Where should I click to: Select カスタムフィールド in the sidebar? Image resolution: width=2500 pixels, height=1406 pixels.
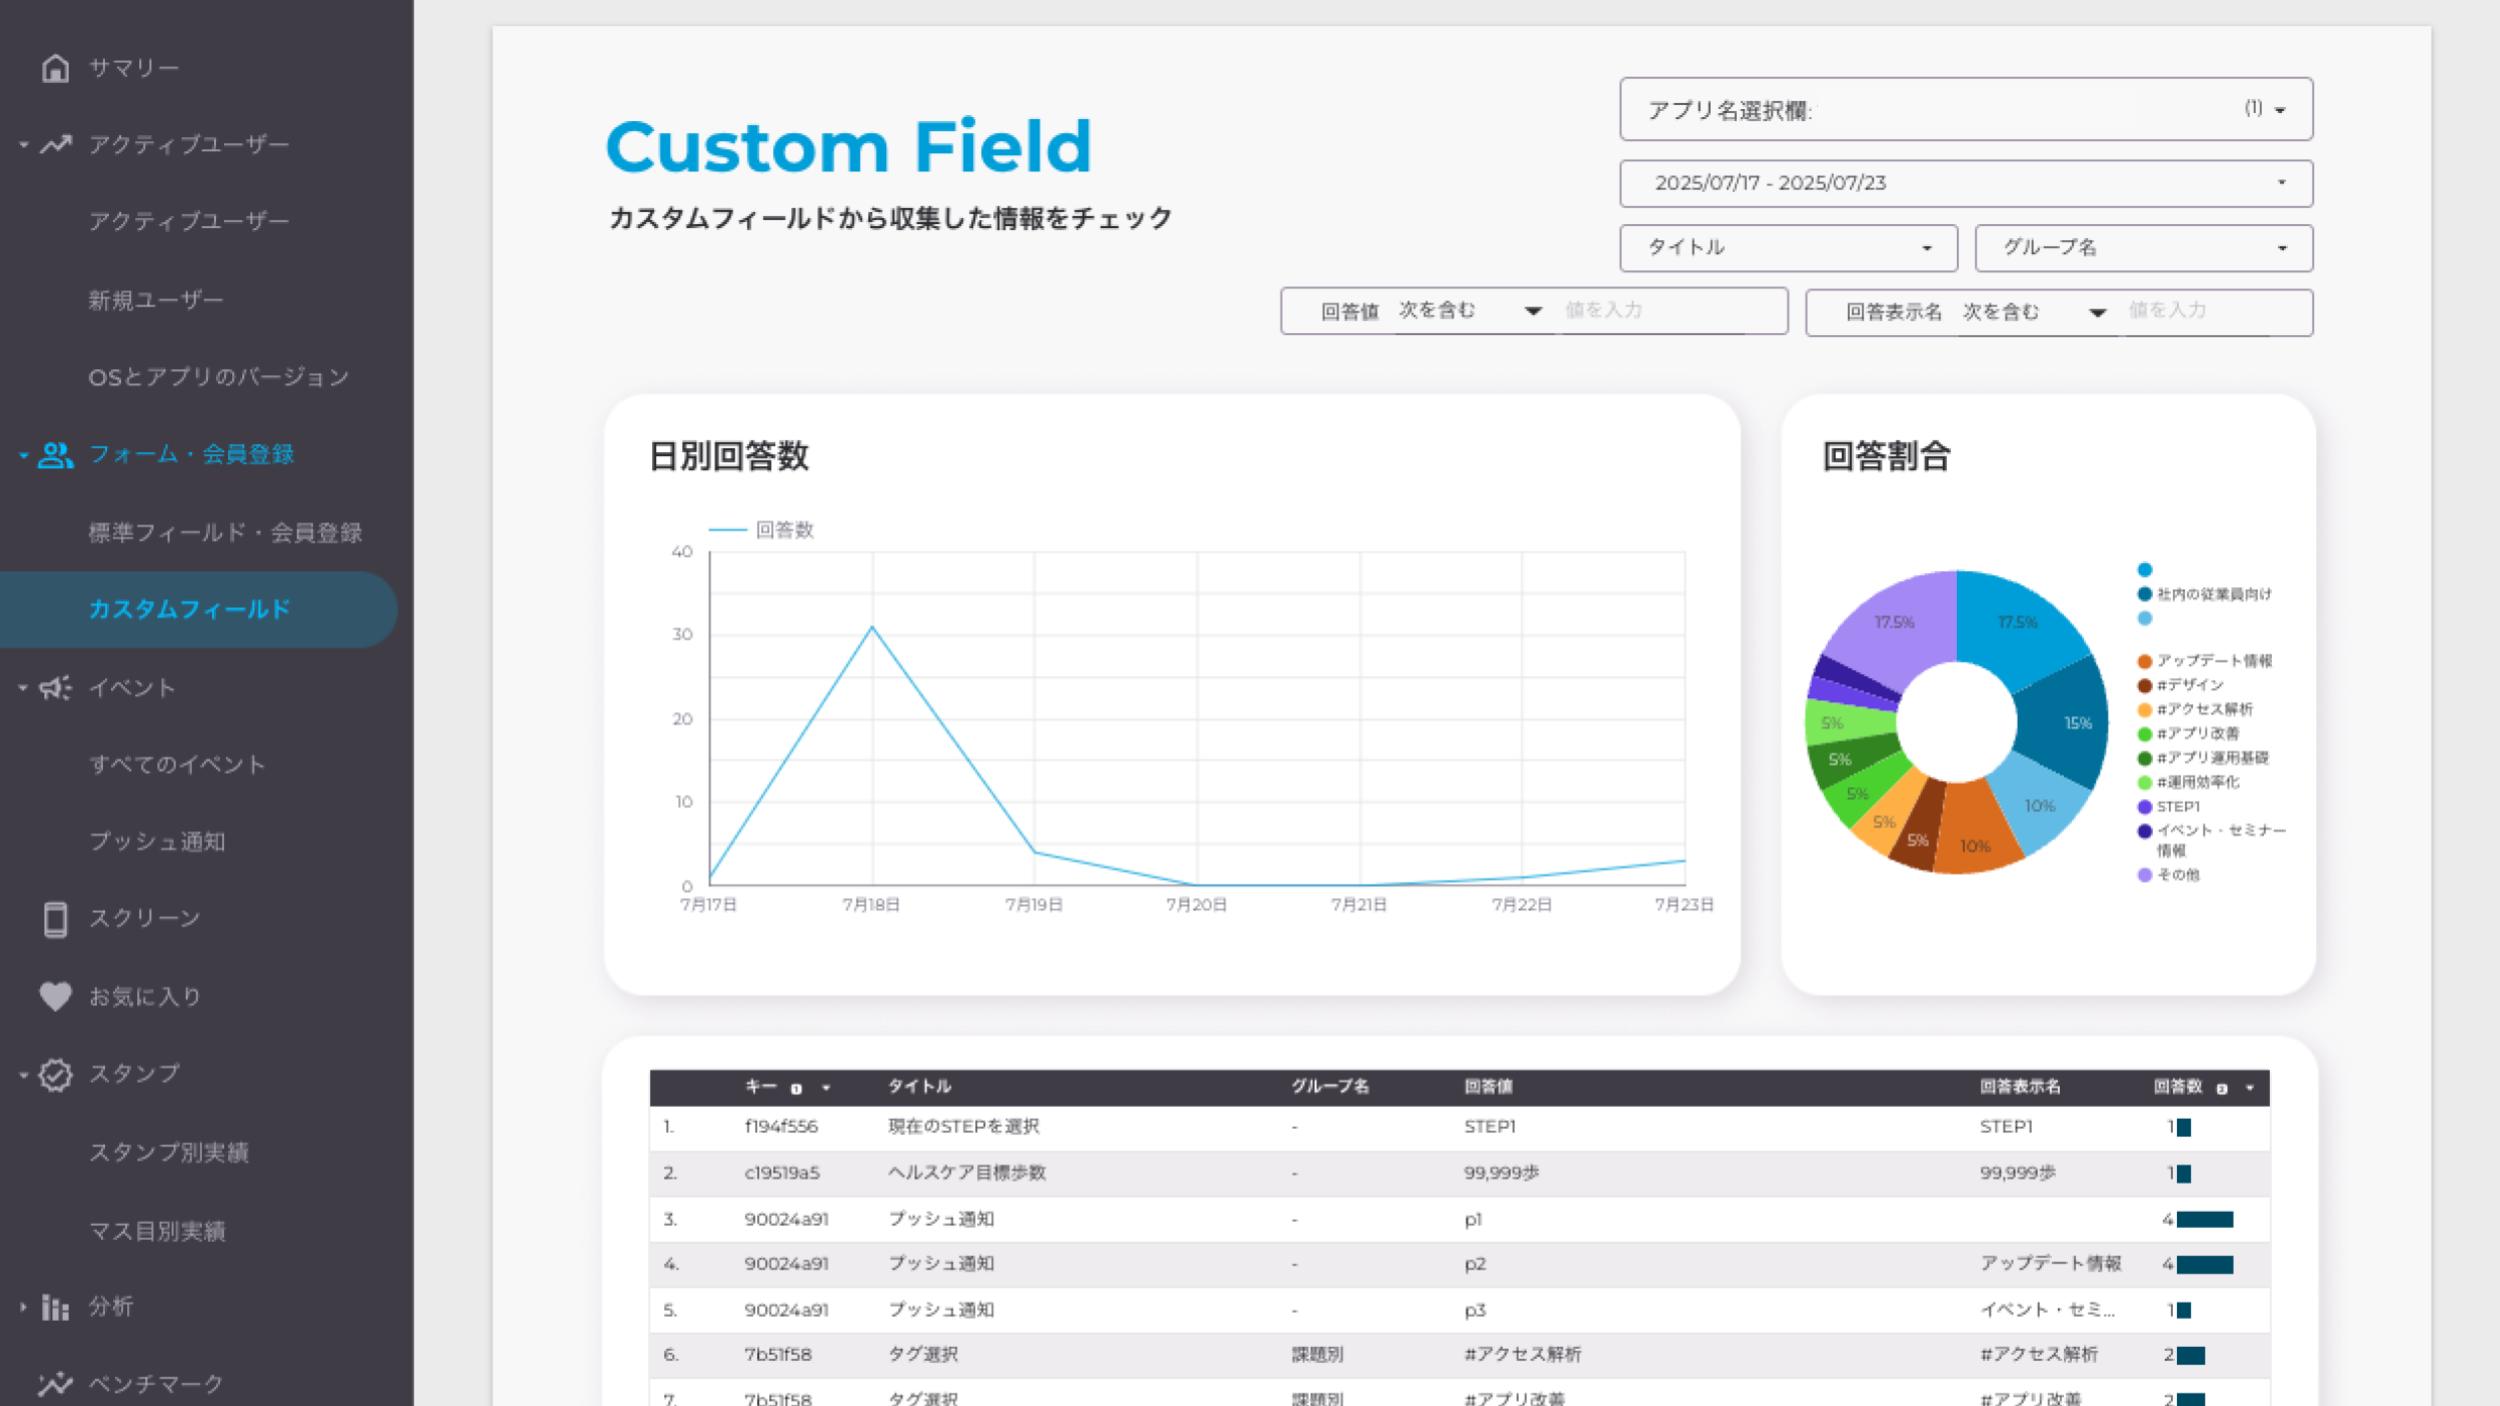click(x=199, y=609)
